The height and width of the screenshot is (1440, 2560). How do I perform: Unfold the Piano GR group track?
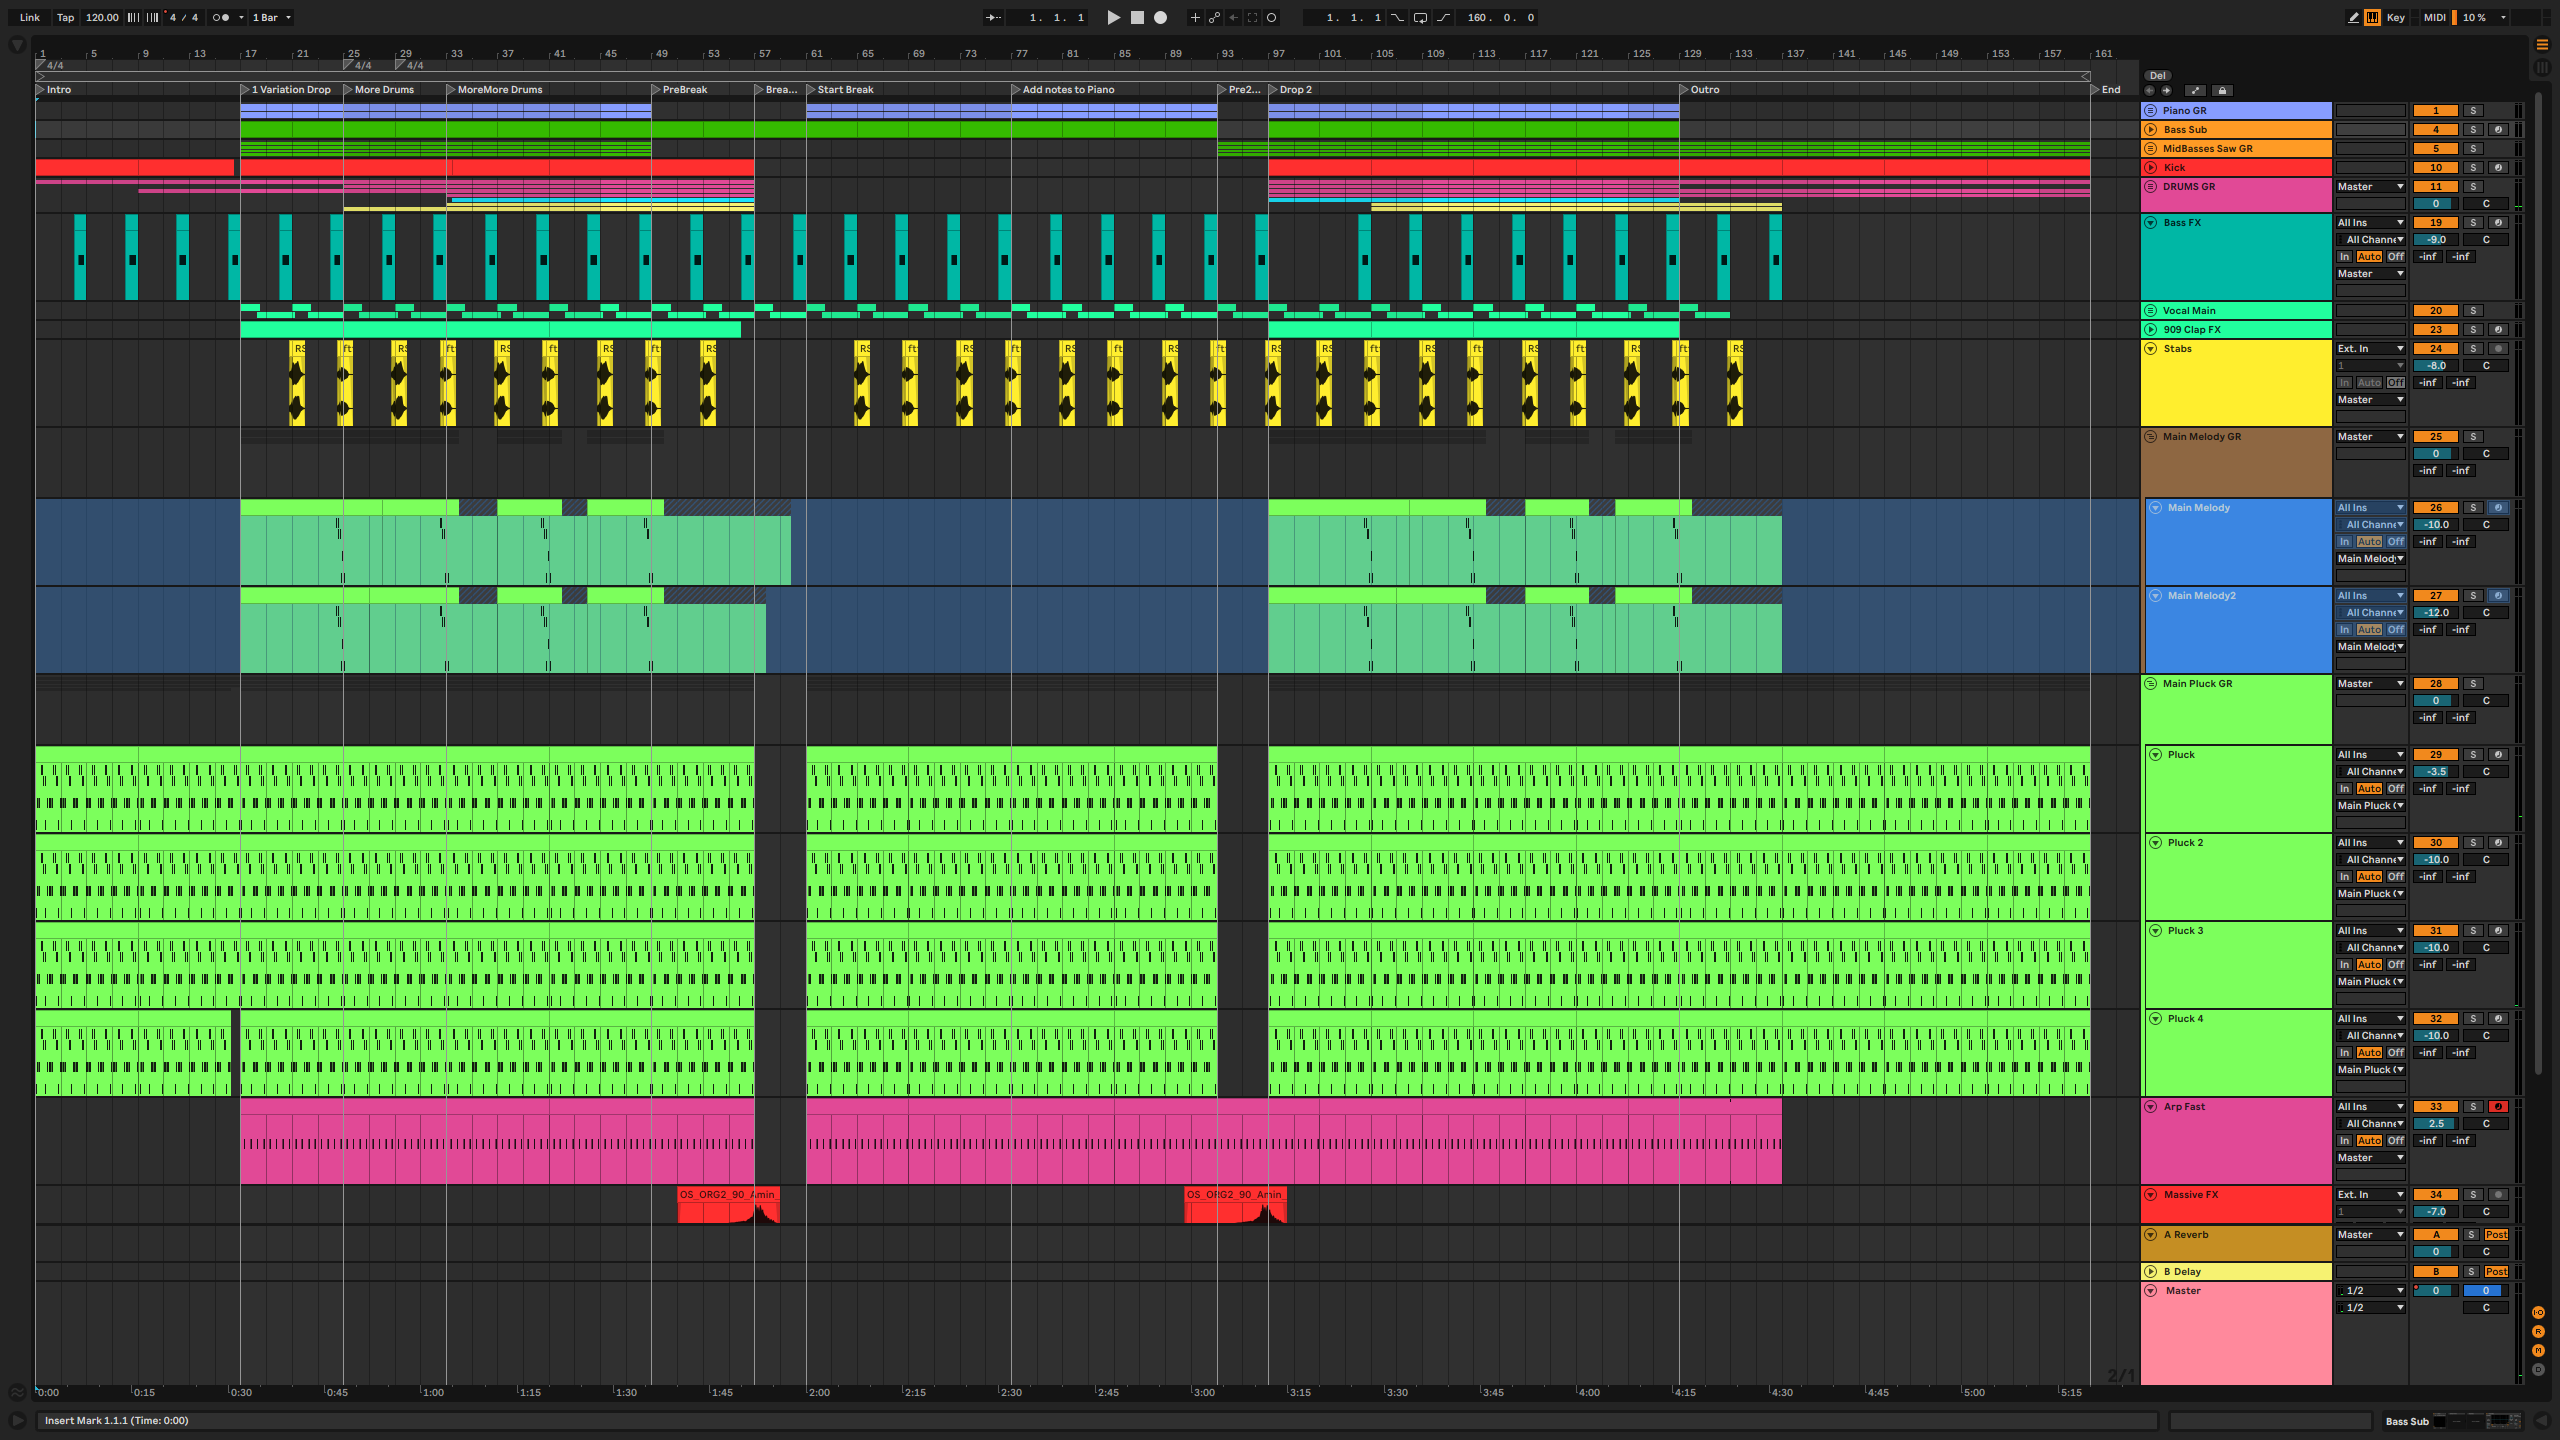[x=2151, y=111]
